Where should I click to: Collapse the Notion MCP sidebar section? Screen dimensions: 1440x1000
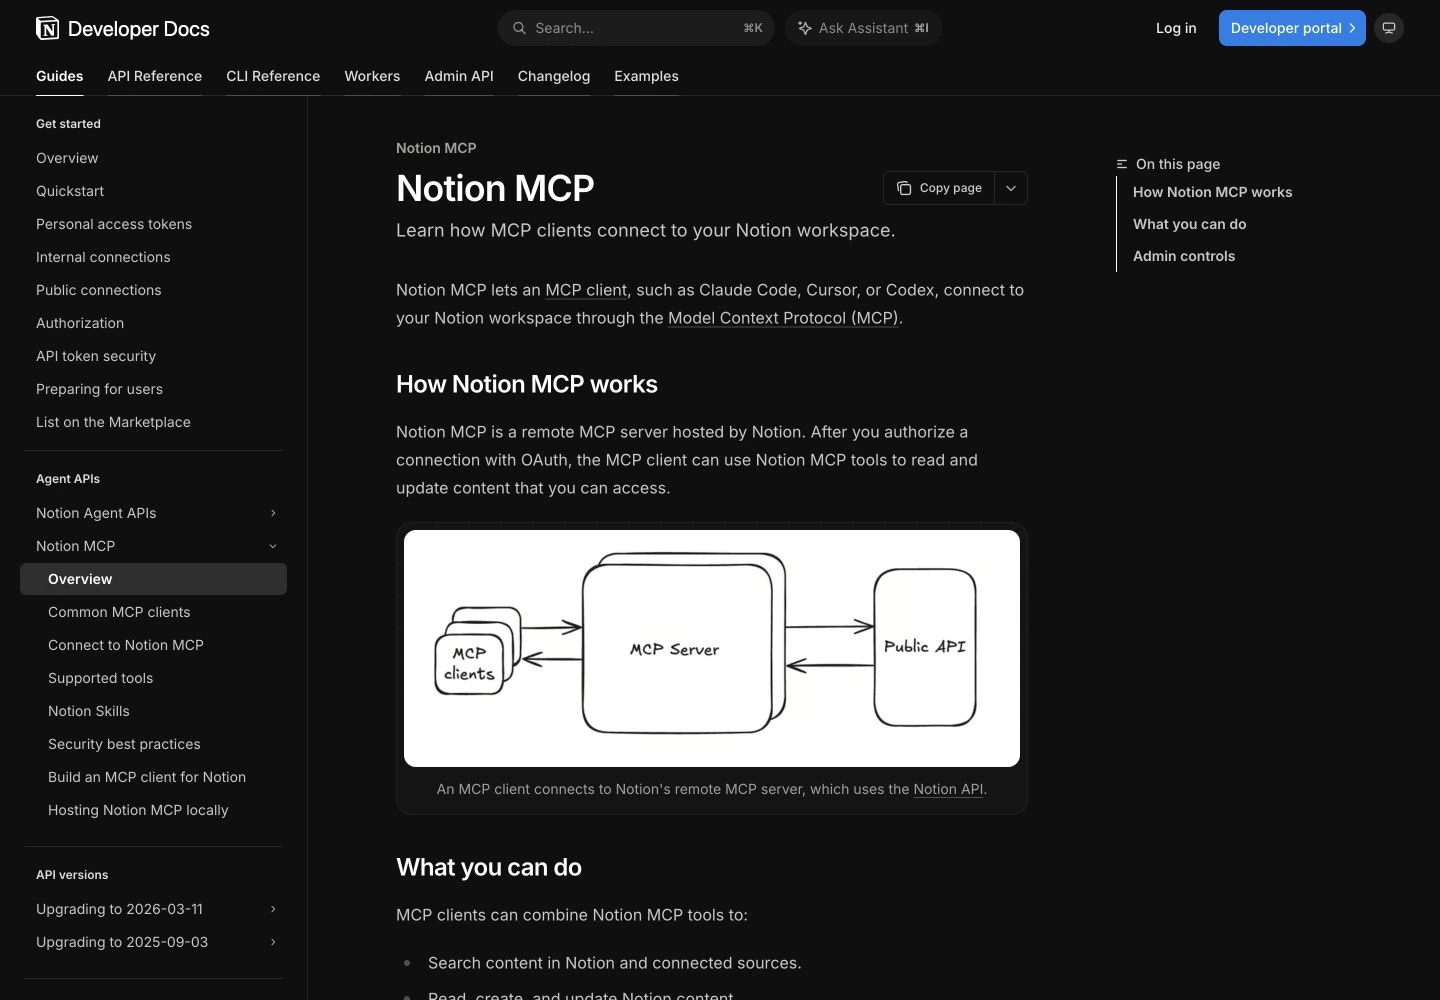(273, 546)
